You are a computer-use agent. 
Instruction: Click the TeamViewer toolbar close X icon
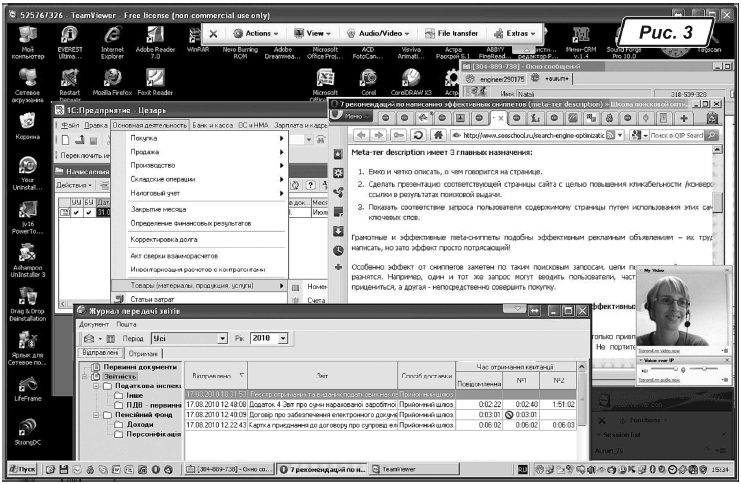click(x=213, y=33)
